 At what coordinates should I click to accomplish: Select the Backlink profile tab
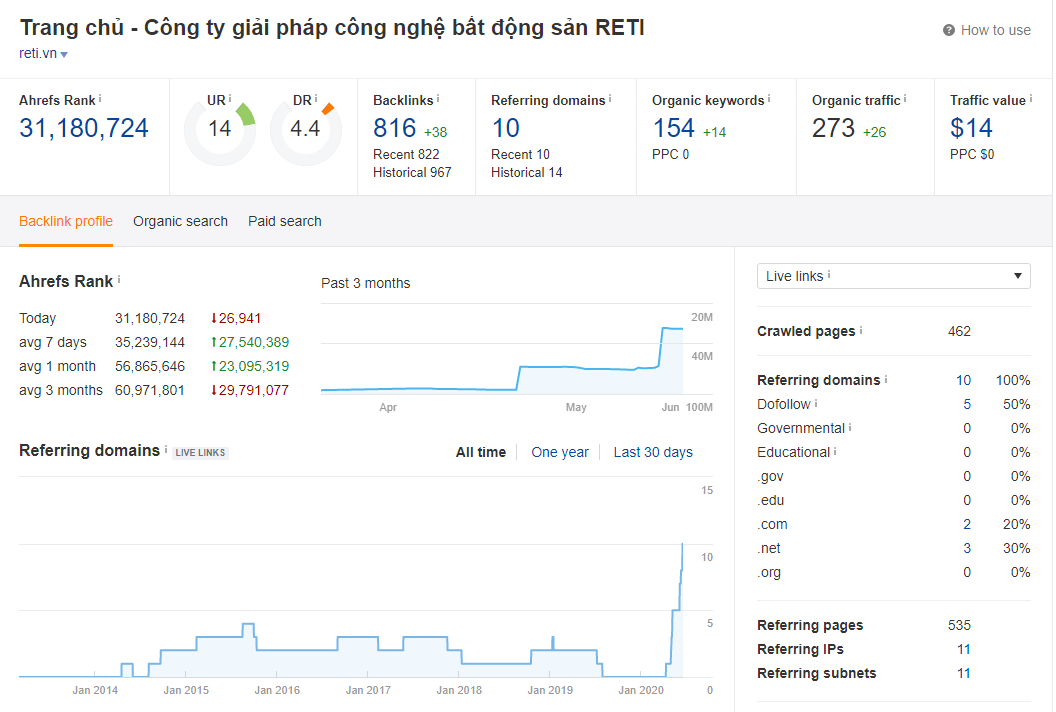(66, 221)
